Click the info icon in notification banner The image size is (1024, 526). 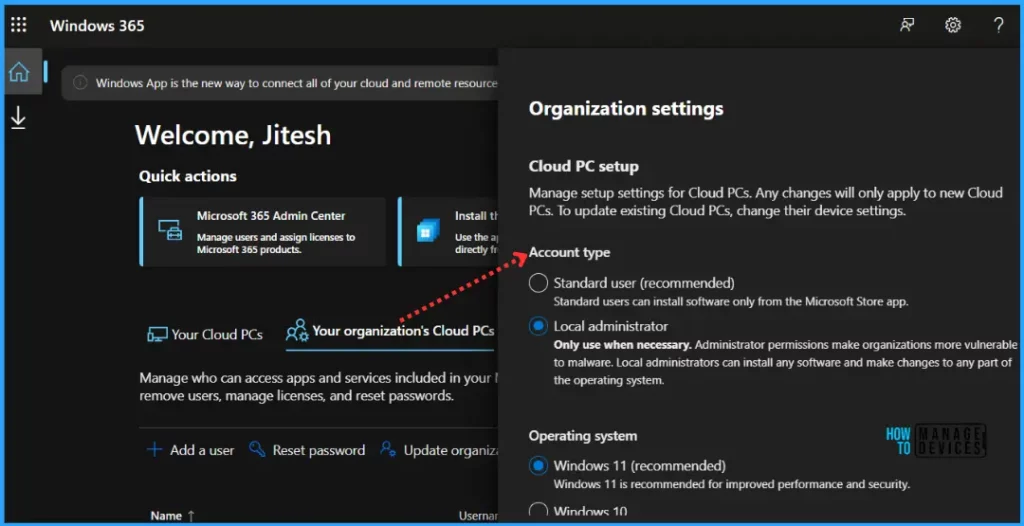(x=80, y=83)
